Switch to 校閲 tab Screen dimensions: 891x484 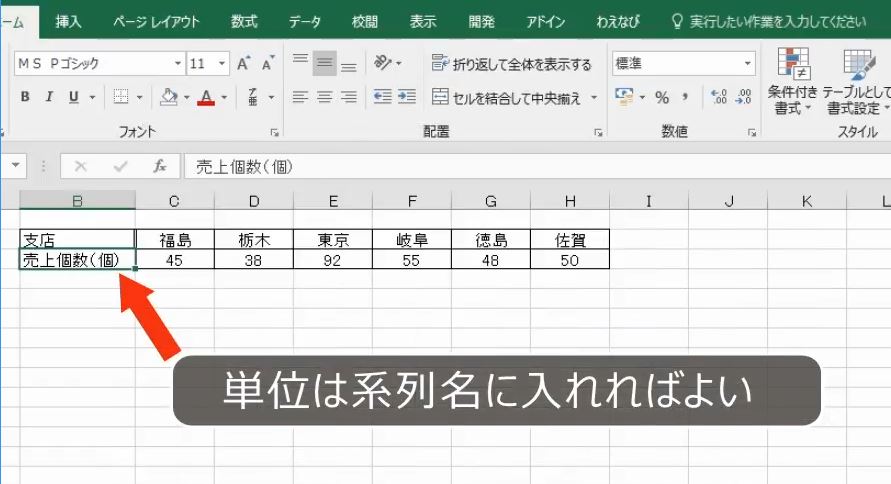point(365,22)
